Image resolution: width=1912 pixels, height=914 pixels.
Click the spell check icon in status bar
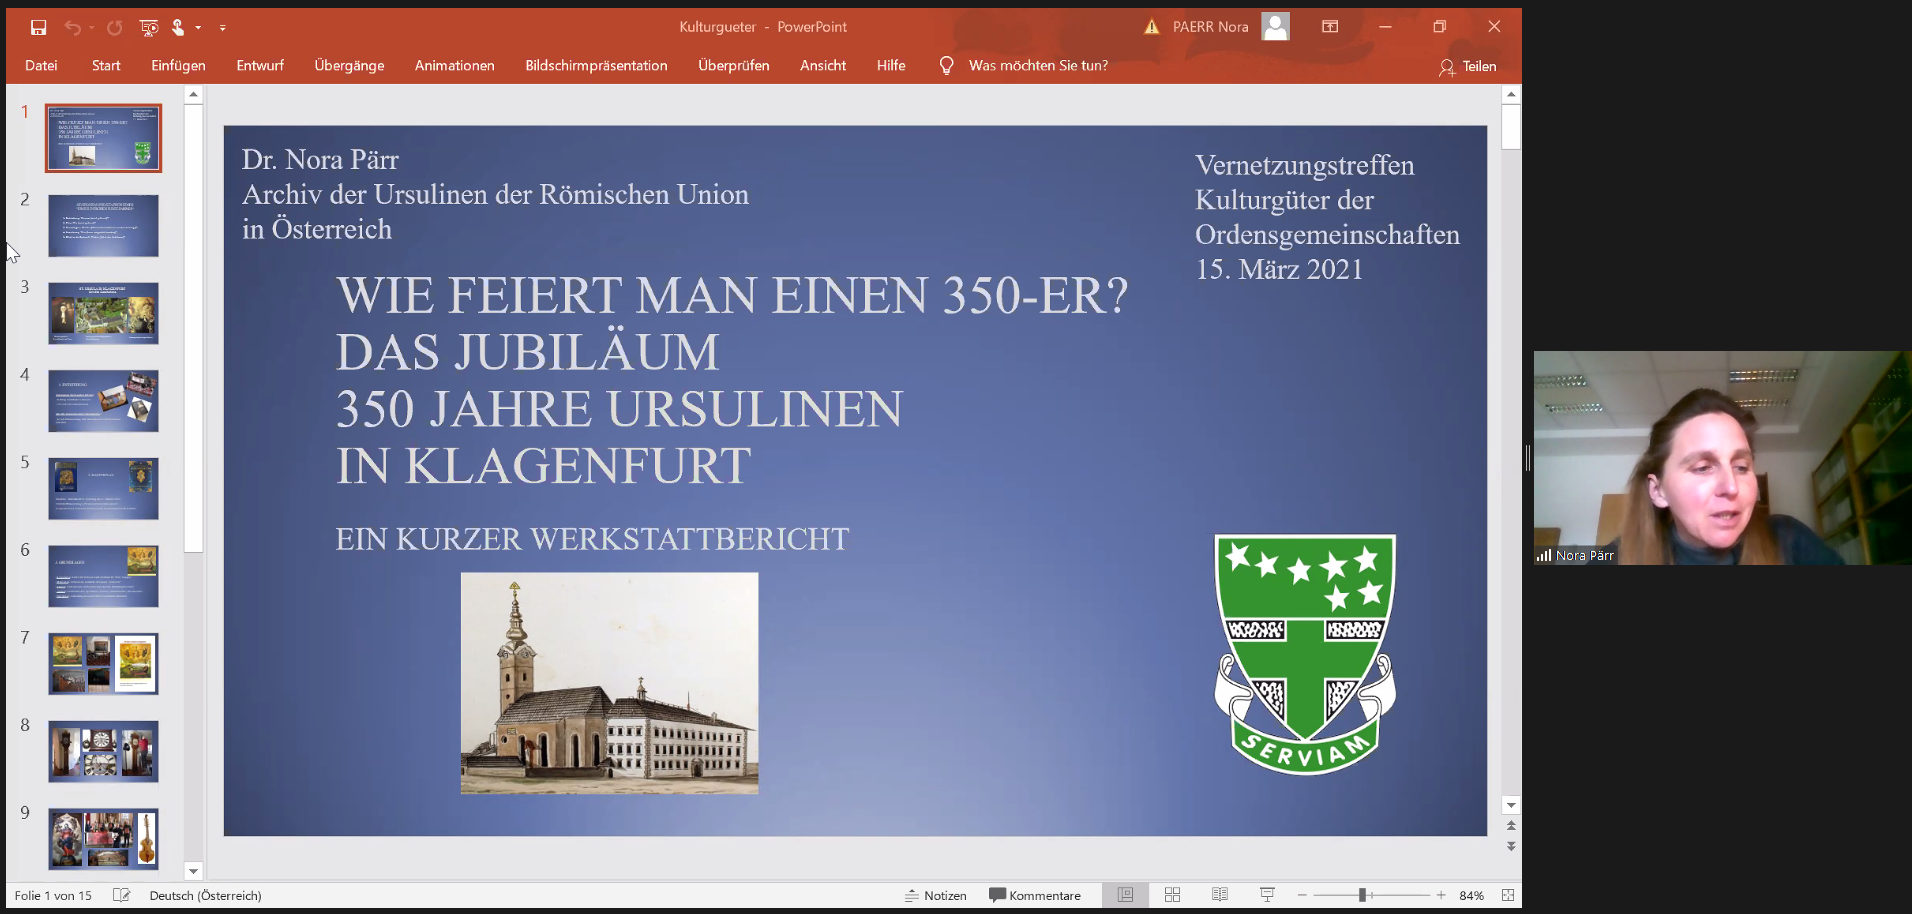pyautogui.click(x=122, y=895)
